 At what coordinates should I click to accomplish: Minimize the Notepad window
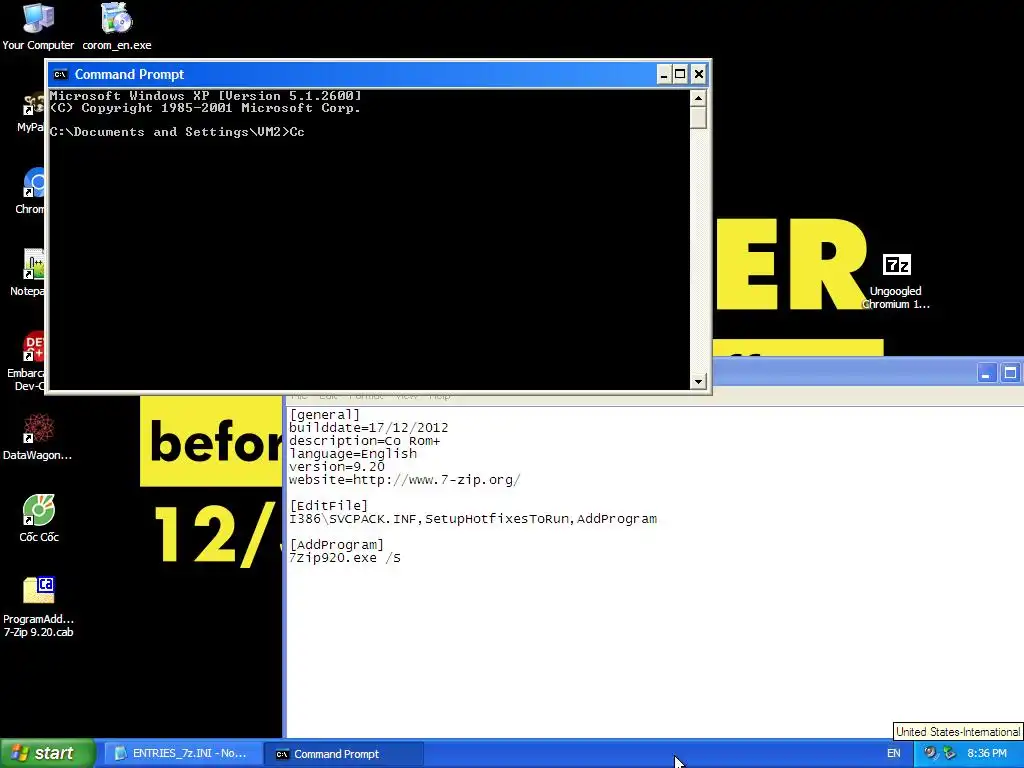point(986,374)
